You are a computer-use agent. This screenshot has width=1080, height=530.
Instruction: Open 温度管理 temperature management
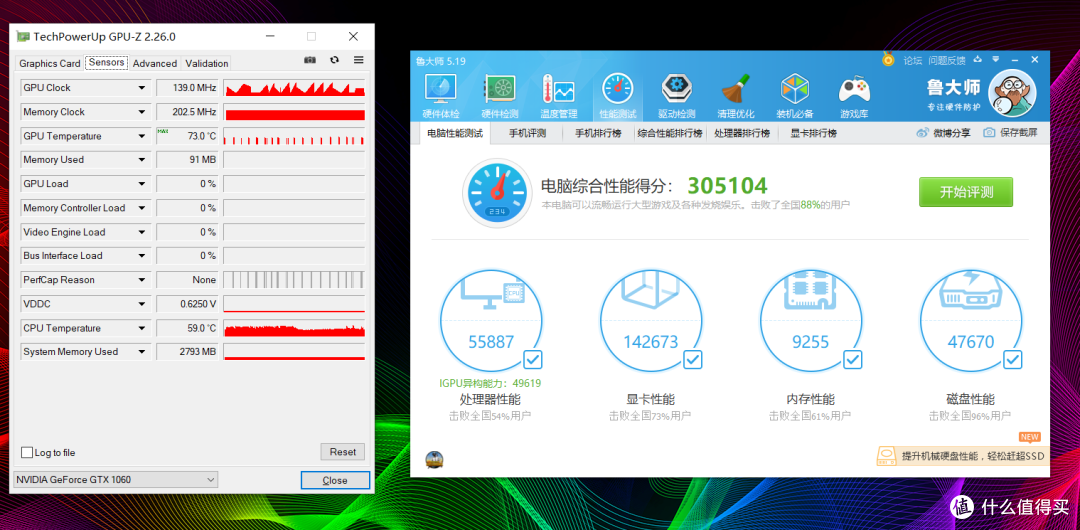click(x=558, y=96)
